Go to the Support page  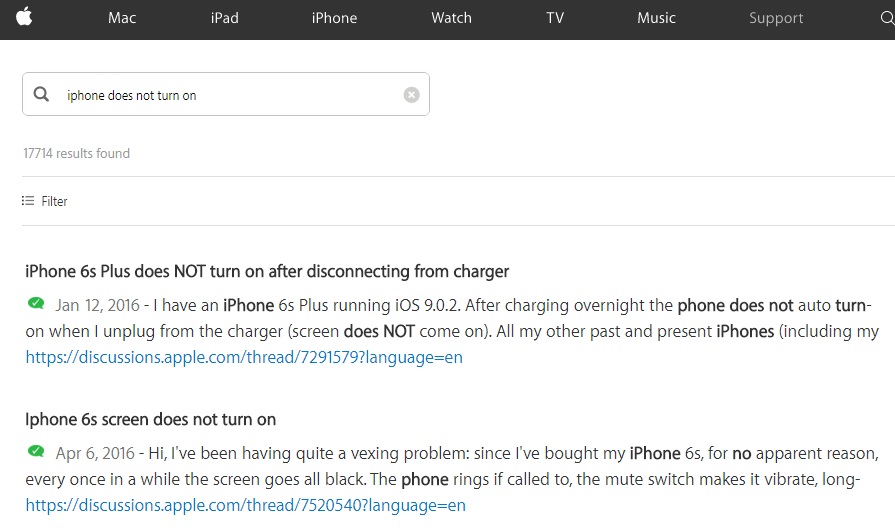(776, 18)
